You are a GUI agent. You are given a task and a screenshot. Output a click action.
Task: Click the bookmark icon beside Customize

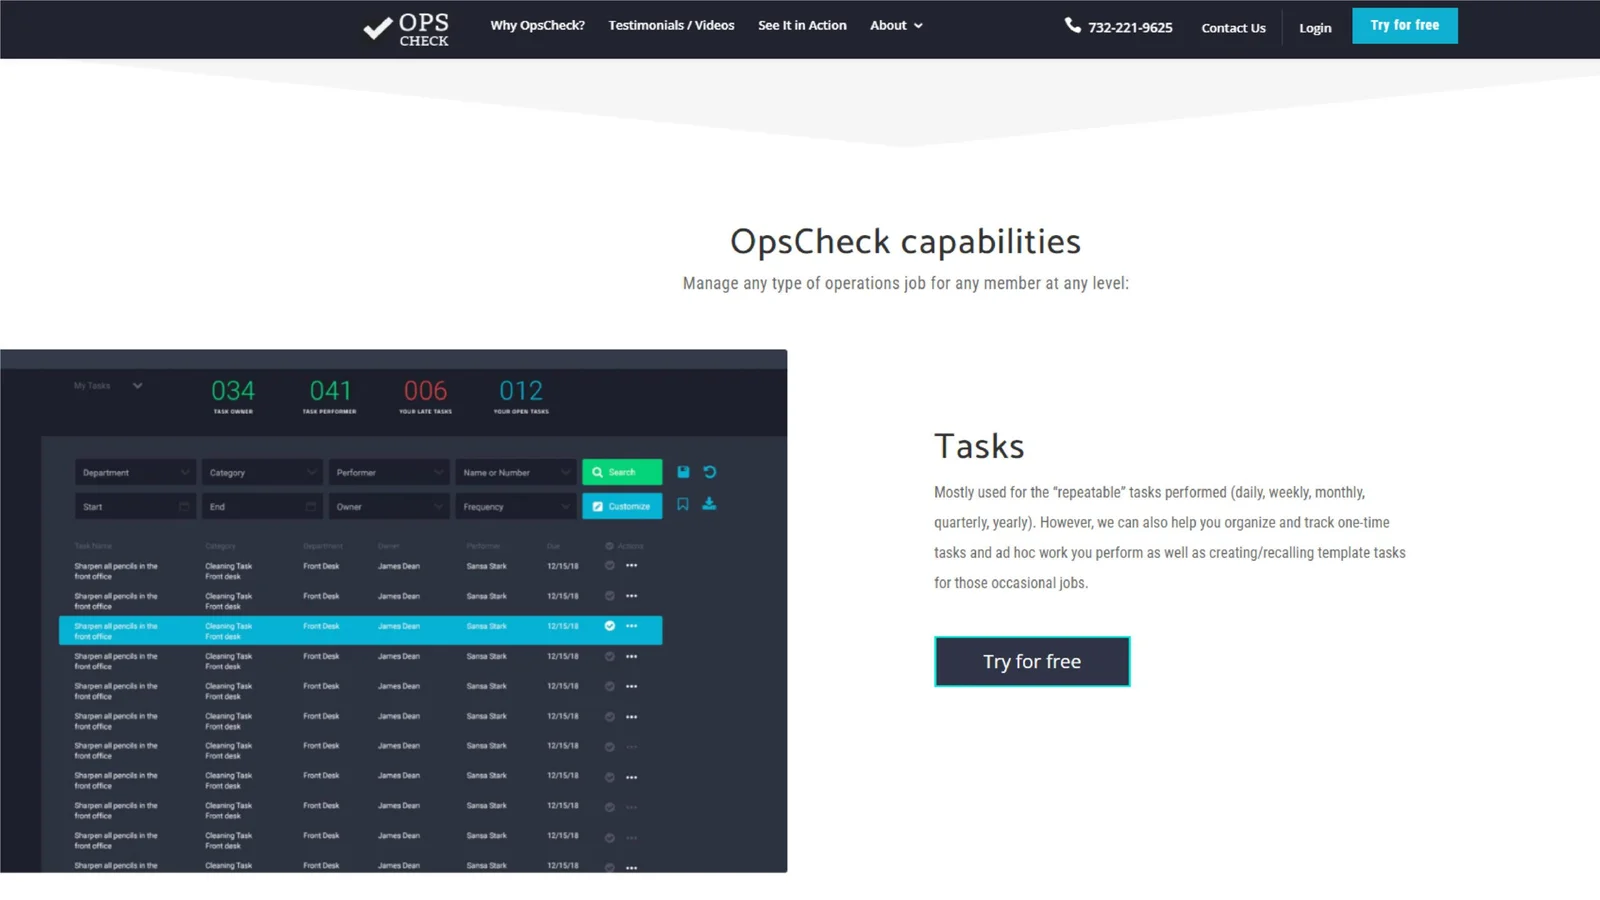pyautogui.click(x=683, y=505)
